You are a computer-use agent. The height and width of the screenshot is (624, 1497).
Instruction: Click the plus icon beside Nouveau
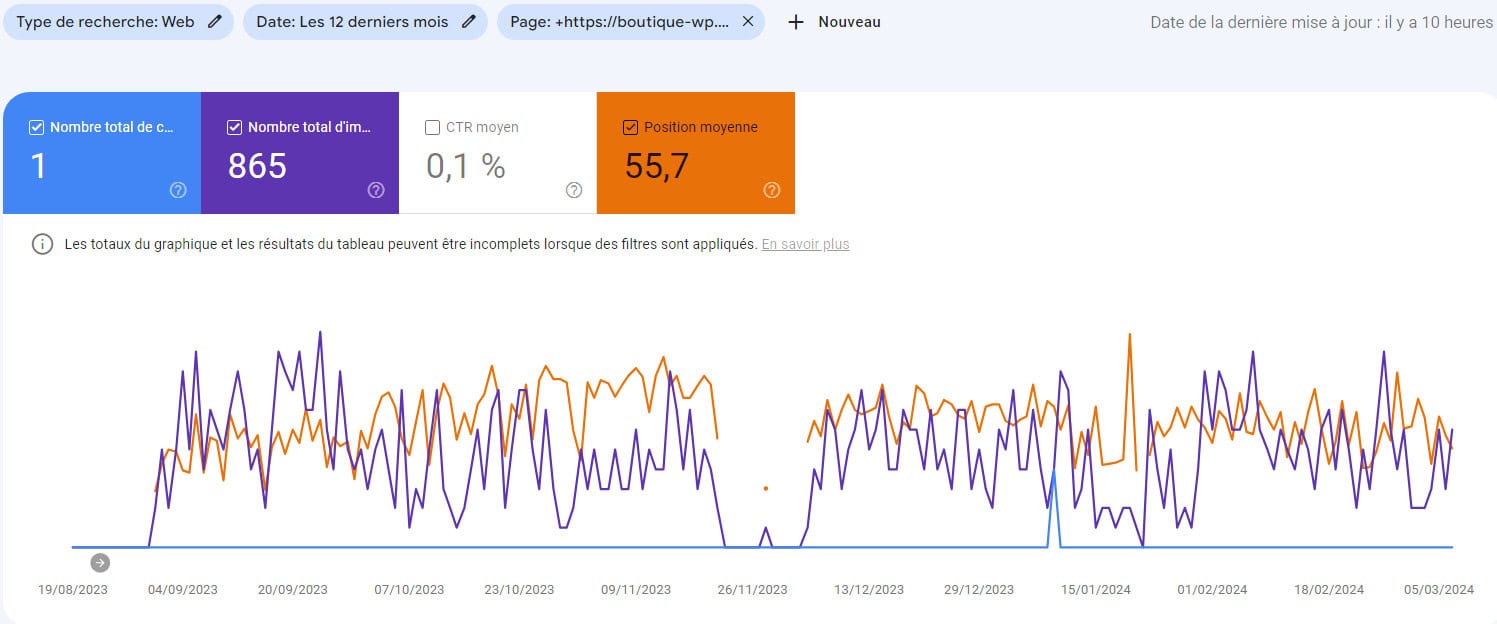[796, 22]
